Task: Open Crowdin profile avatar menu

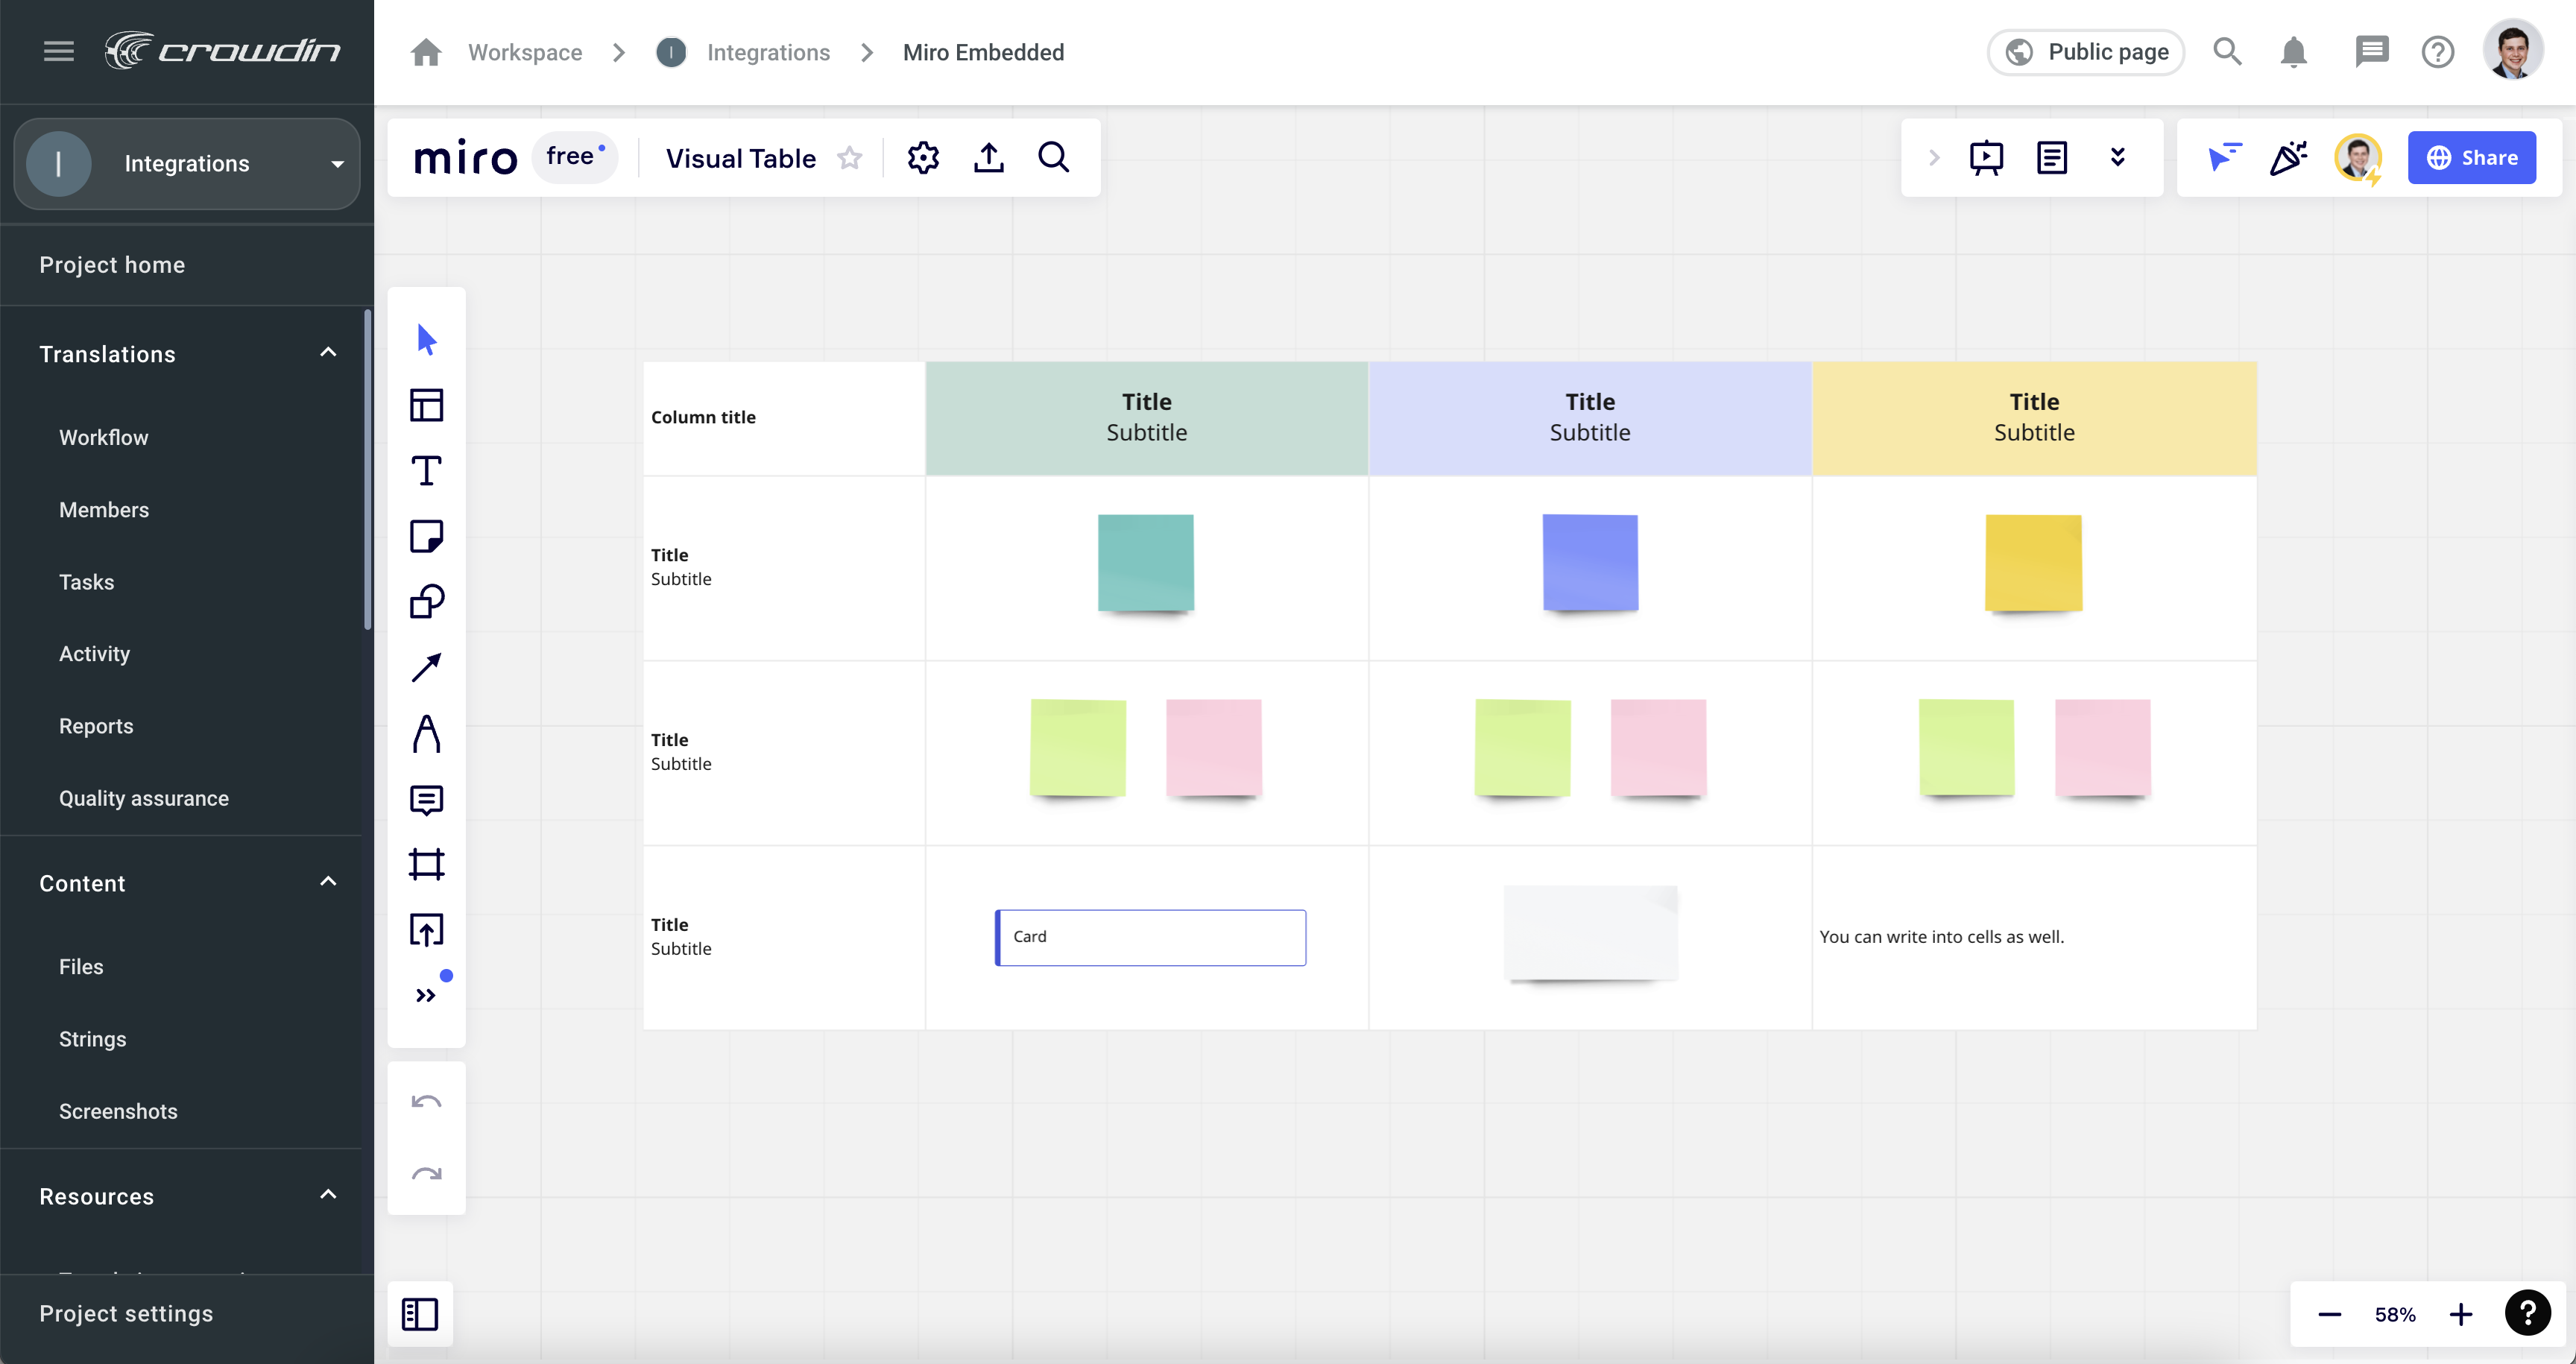Action: pyautogui.click(x=2512, y=51)
